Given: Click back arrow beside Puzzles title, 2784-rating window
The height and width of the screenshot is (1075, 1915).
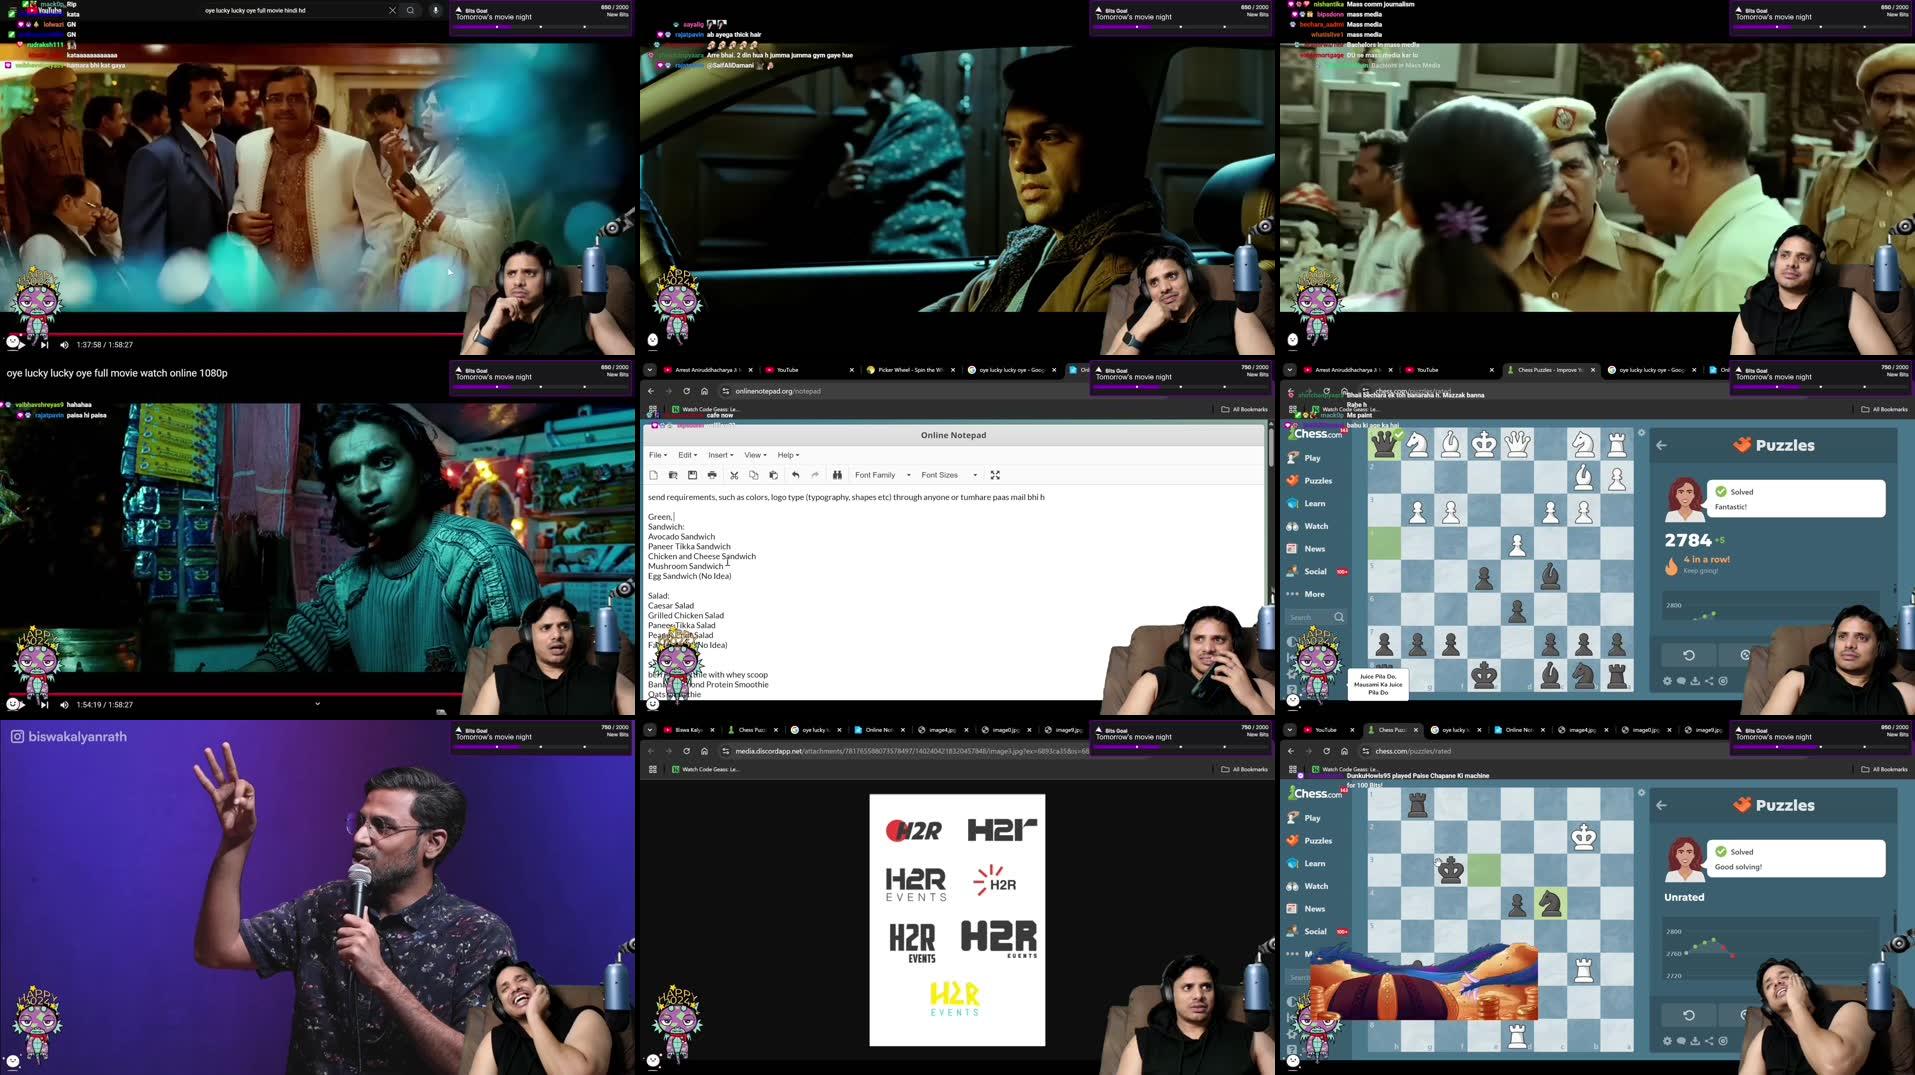Looking at the screenshot, I should [1662, 446].
